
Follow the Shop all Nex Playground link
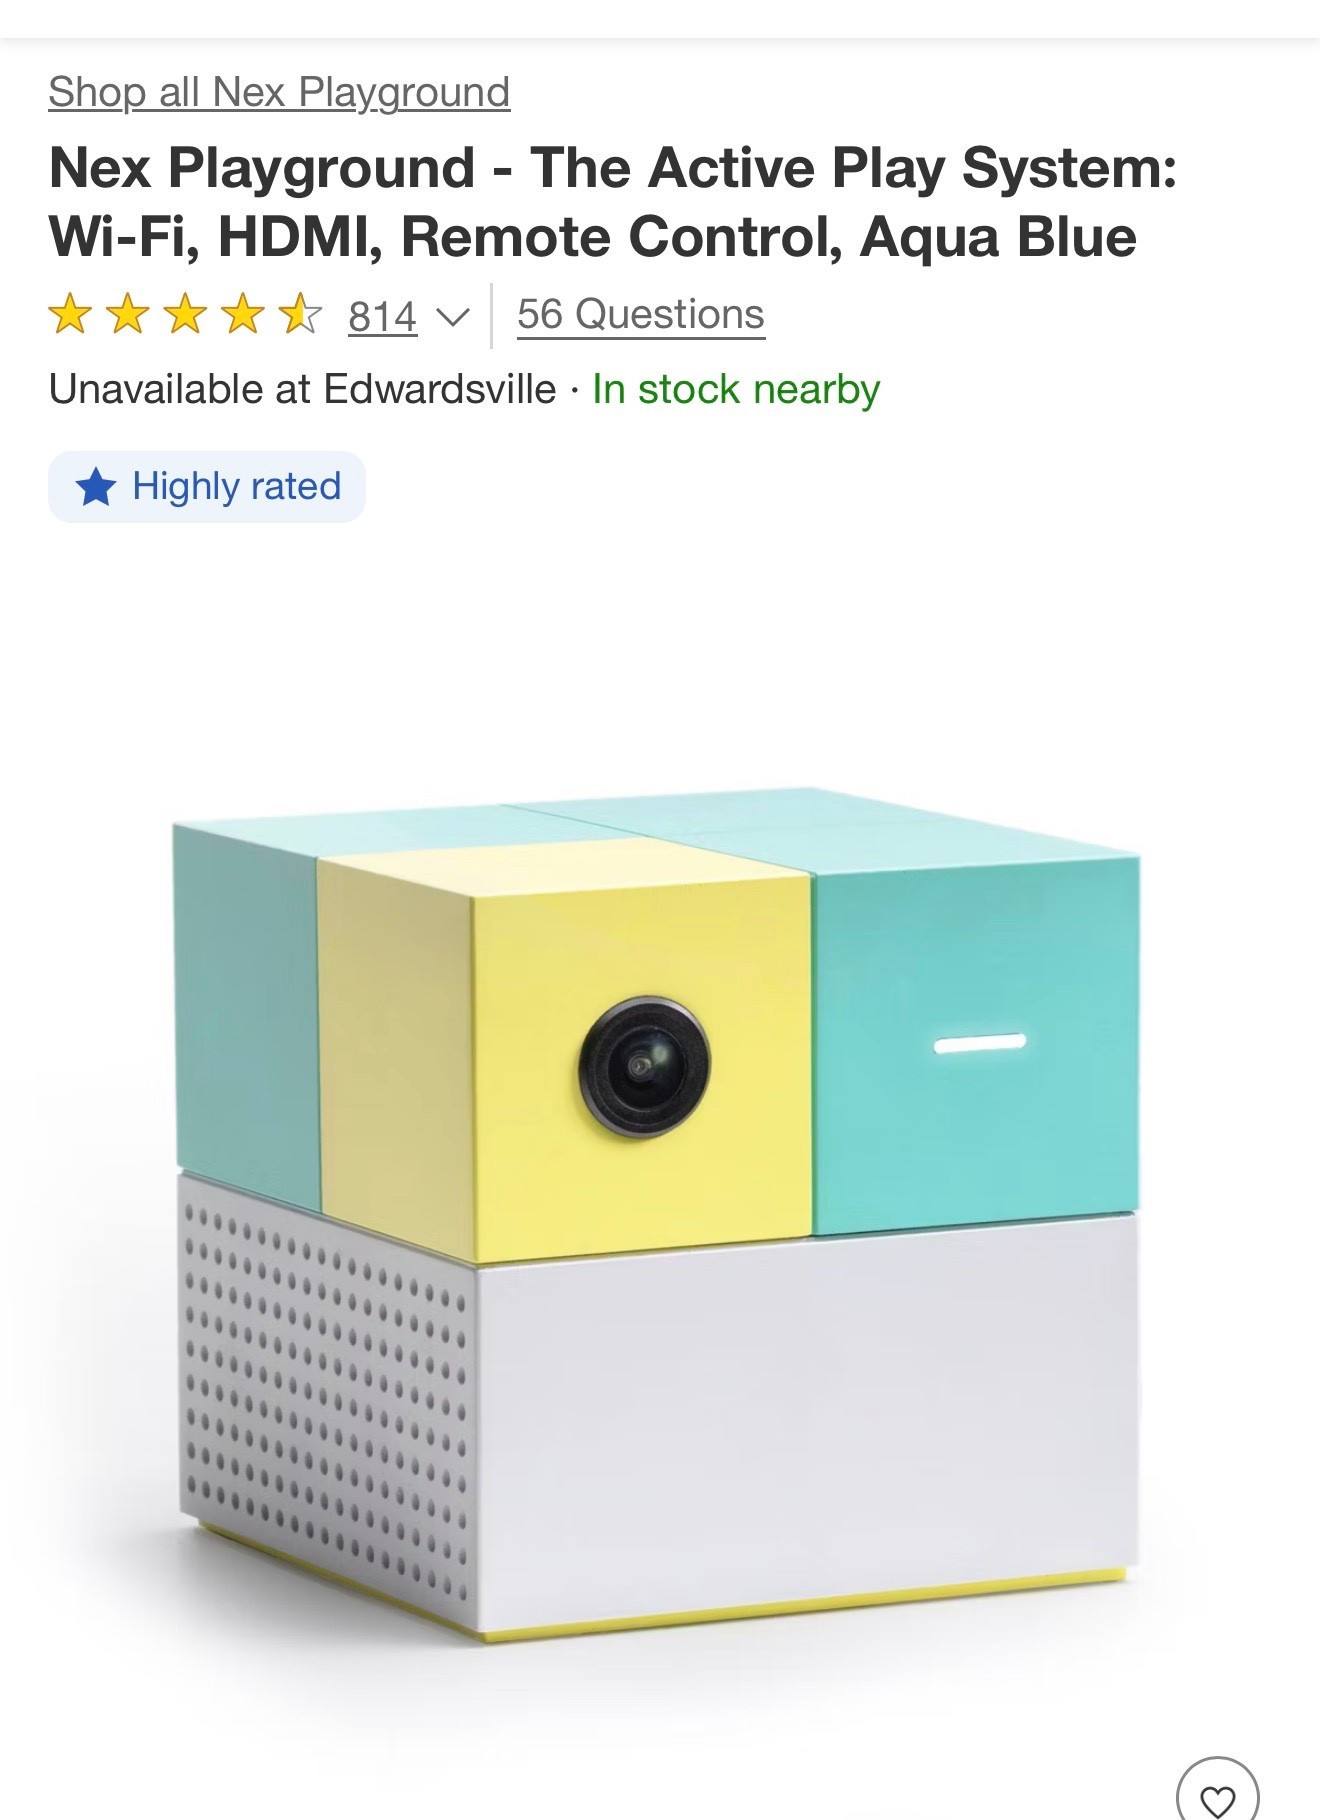click(x=279, y=92)
